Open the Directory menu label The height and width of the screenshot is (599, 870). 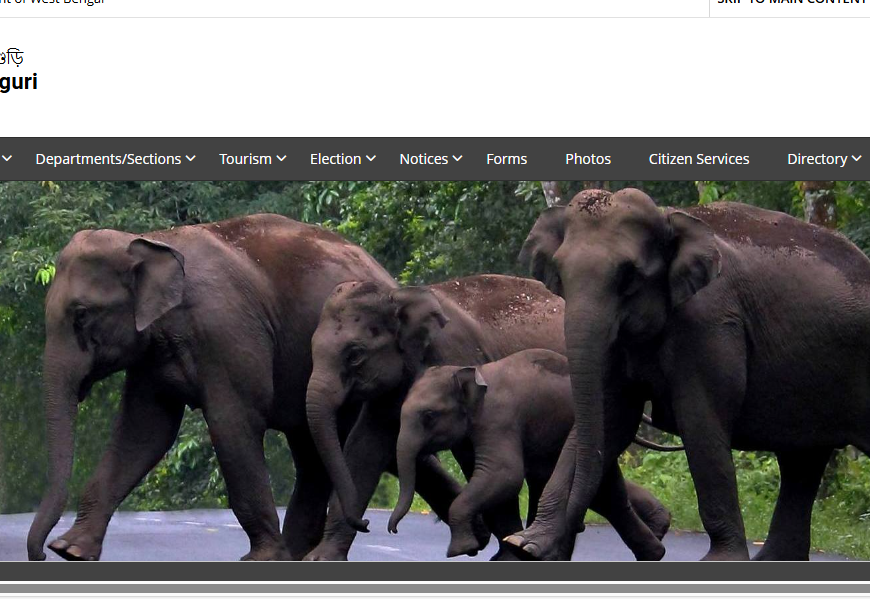point(816,159)
